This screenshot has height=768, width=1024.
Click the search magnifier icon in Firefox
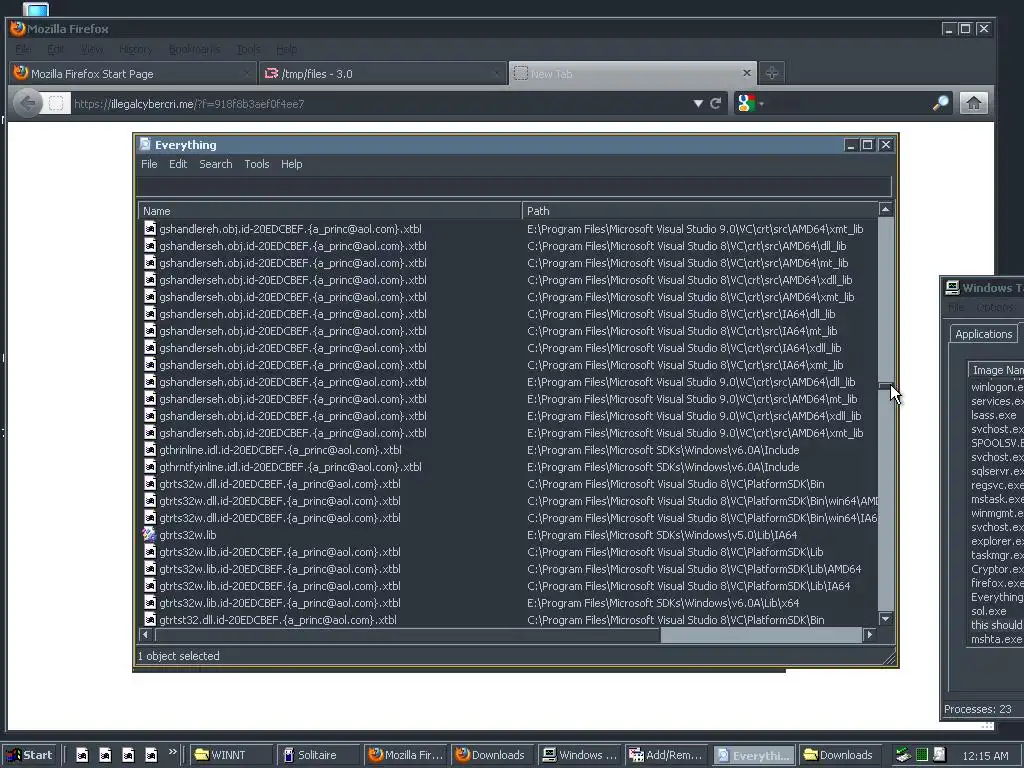coord(940,103)
